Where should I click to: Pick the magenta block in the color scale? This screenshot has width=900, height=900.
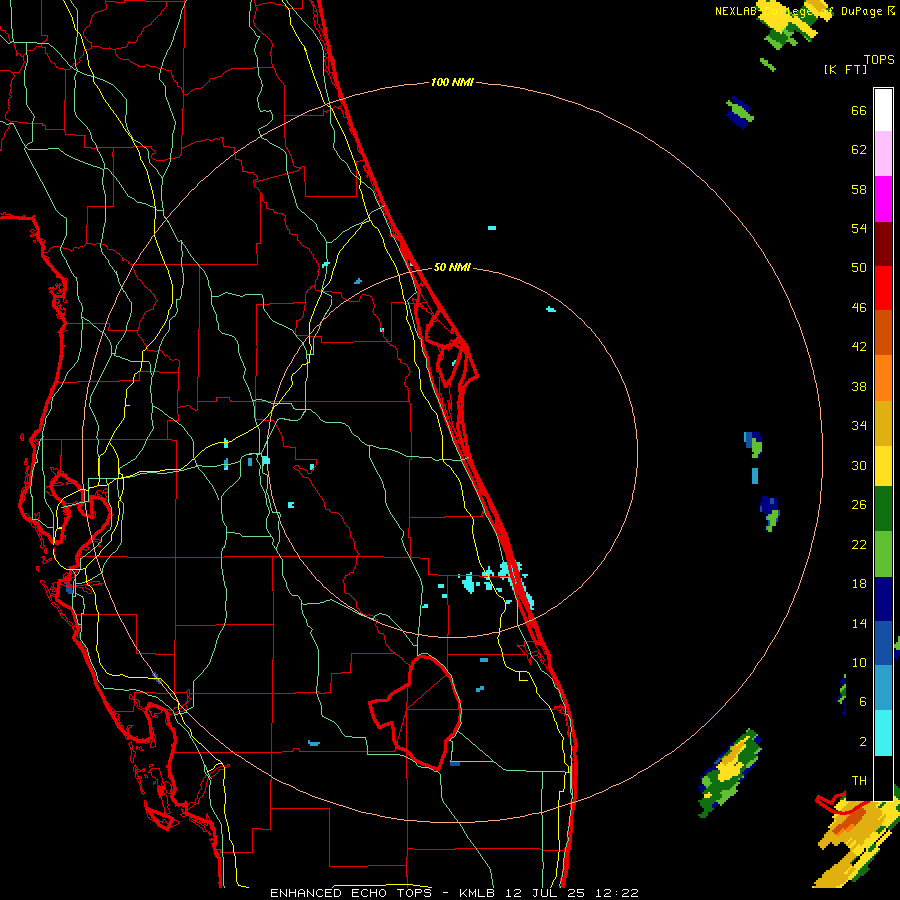click(883, 199)
